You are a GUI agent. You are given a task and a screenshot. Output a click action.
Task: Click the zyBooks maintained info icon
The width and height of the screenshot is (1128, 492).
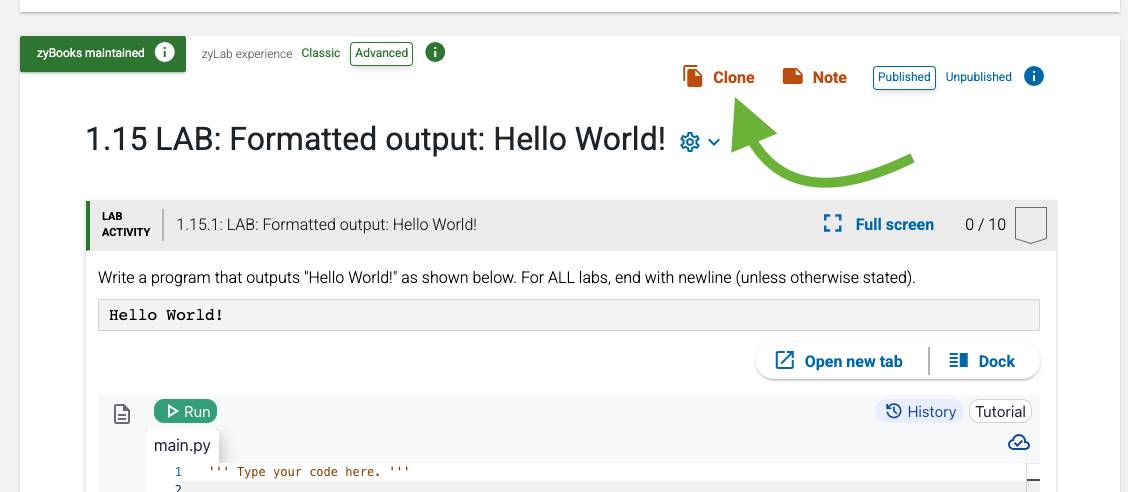click(165, 53)
